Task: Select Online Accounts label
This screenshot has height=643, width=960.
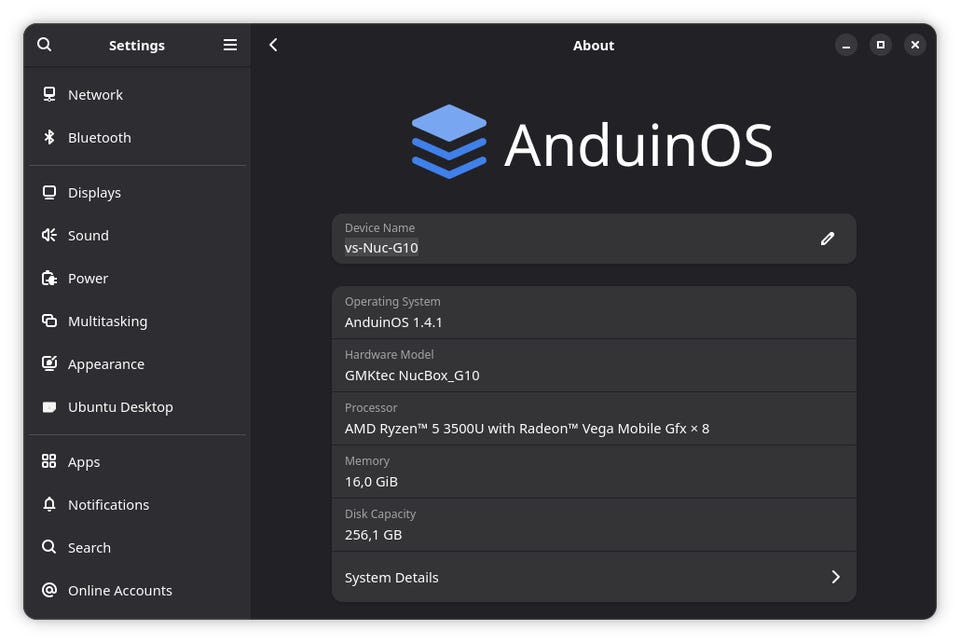Action: point(120,591)
